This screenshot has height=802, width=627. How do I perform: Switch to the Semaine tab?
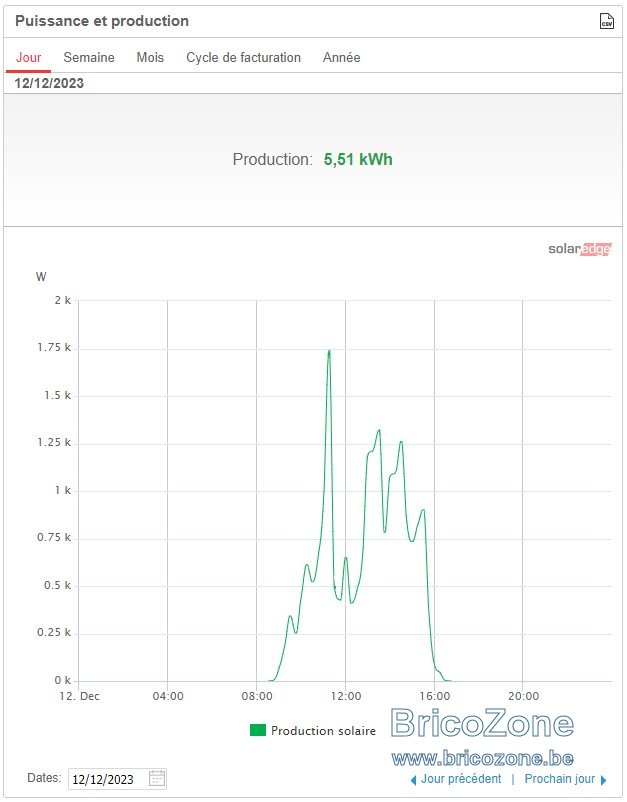point(89,57)
